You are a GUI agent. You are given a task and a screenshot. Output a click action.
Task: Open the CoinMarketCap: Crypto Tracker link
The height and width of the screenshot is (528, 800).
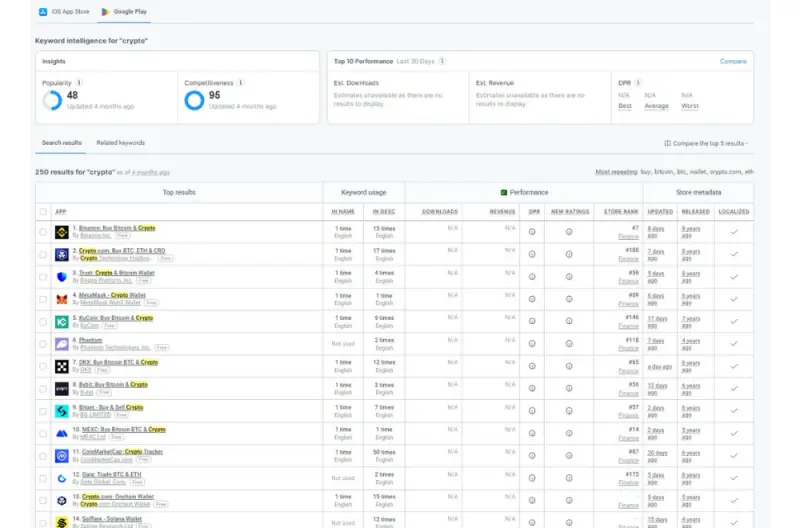122,451
